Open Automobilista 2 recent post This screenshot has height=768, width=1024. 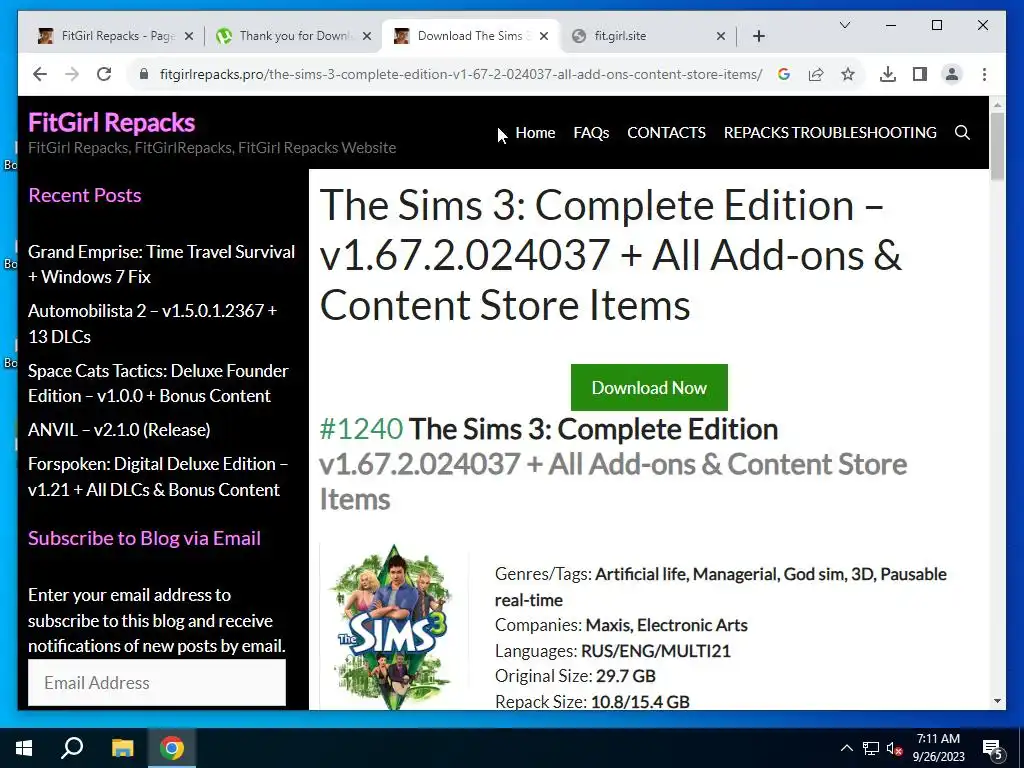153,324
